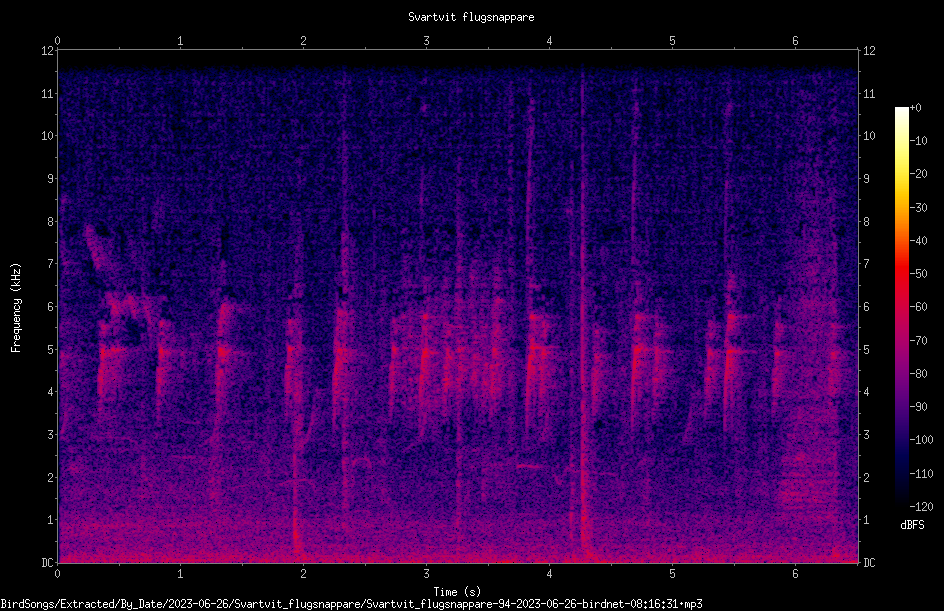Click the '-120' value on the color scale
The width and height of the screenshot is (944, 611).
point(921,507)
